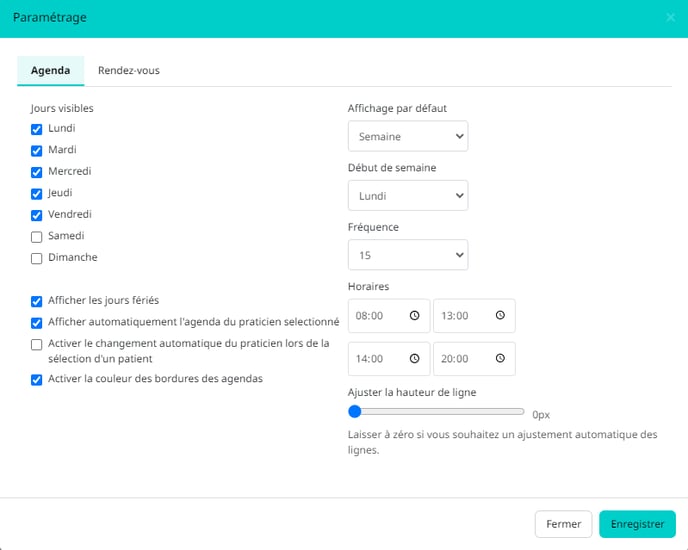Viewport: 688px width, 550px height.
Task: Click the Fermer button
Action: tap(563, 524)
